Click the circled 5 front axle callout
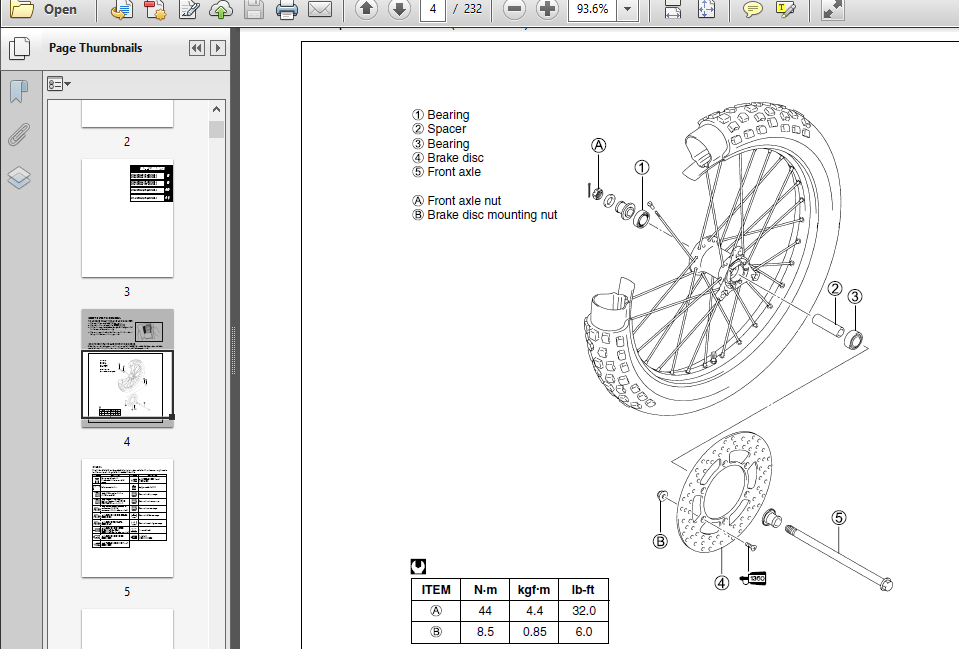 (839, 517)
